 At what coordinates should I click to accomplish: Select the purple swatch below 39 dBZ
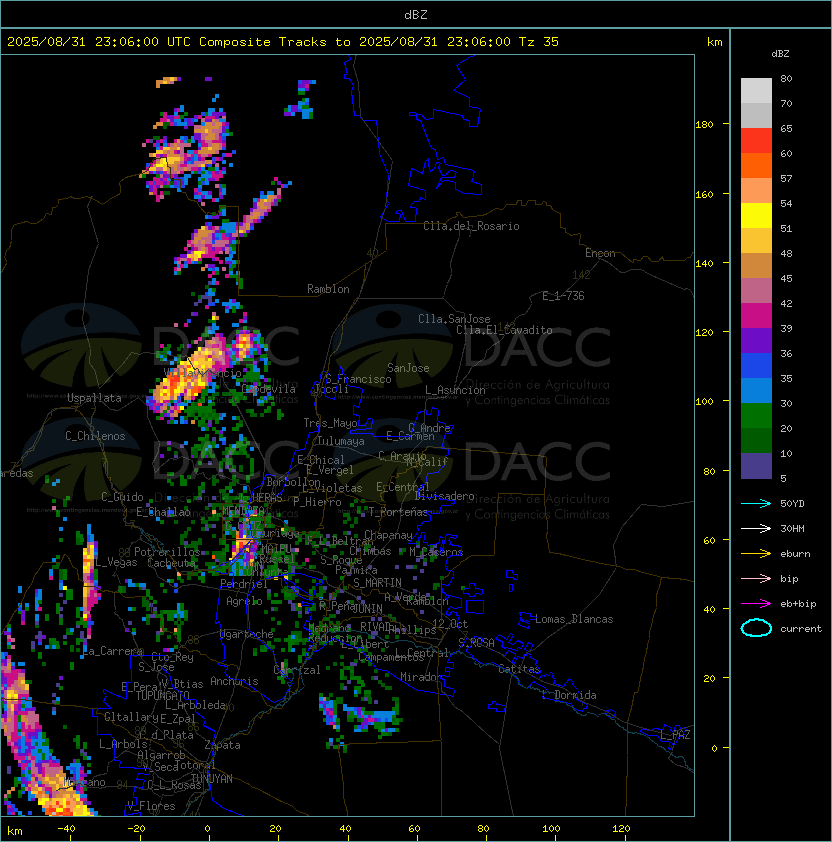756,340
